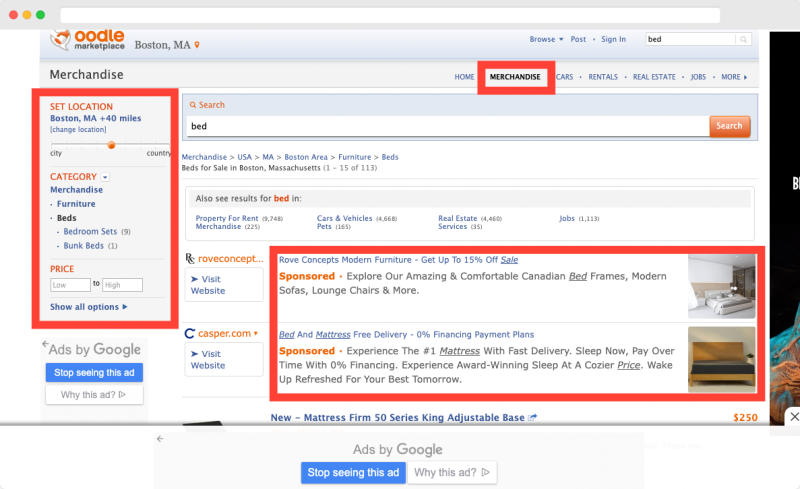
Task: Click the Beds breadcrumb link
Action: (x=390, y=157)
